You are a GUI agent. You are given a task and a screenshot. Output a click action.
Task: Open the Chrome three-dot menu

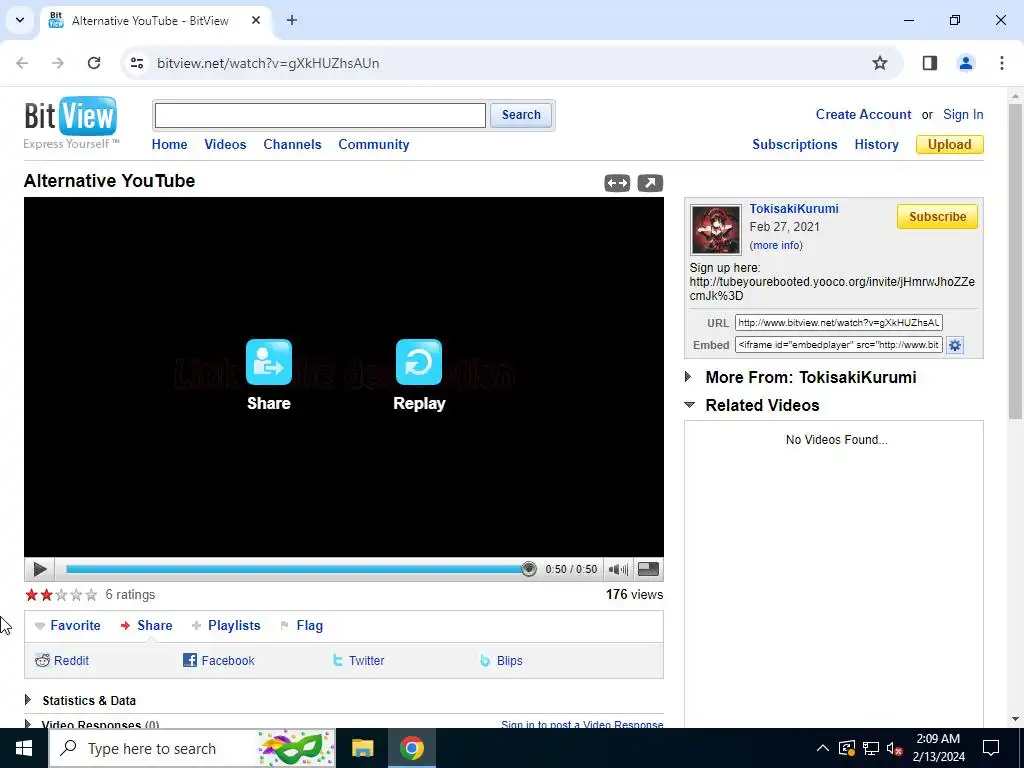click(x=1002, y=63)
